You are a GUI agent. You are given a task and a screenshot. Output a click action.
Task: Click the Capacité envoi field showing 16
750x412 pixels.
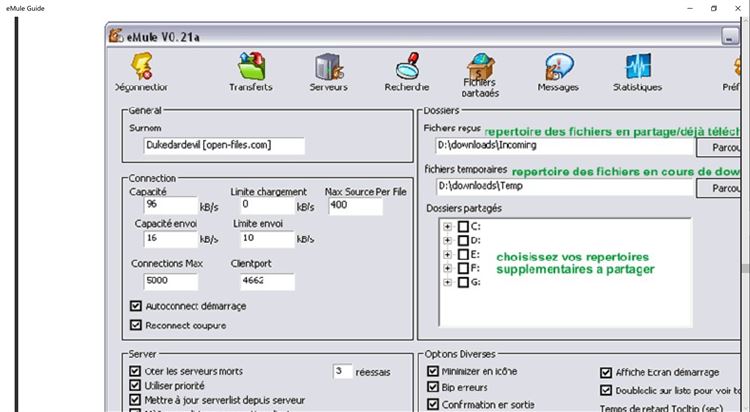[170, 239]
